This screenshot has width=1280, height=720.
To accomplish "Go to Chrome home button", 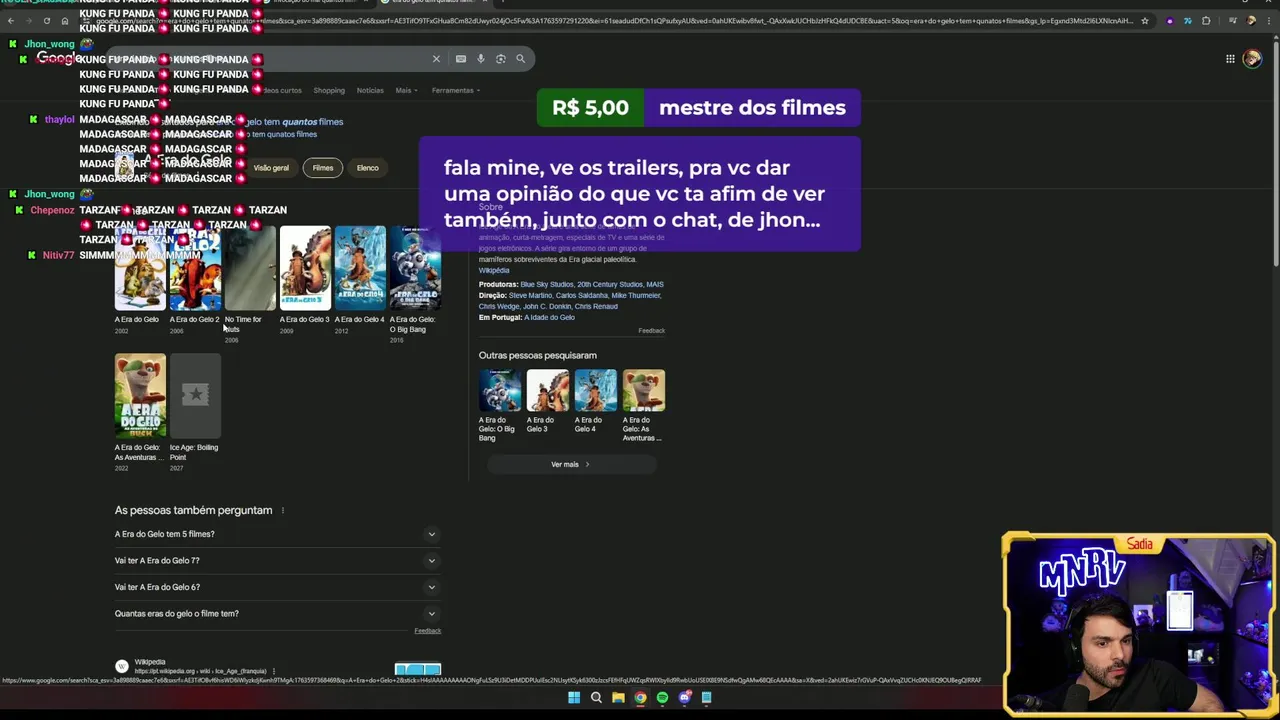I will point(65,20).
